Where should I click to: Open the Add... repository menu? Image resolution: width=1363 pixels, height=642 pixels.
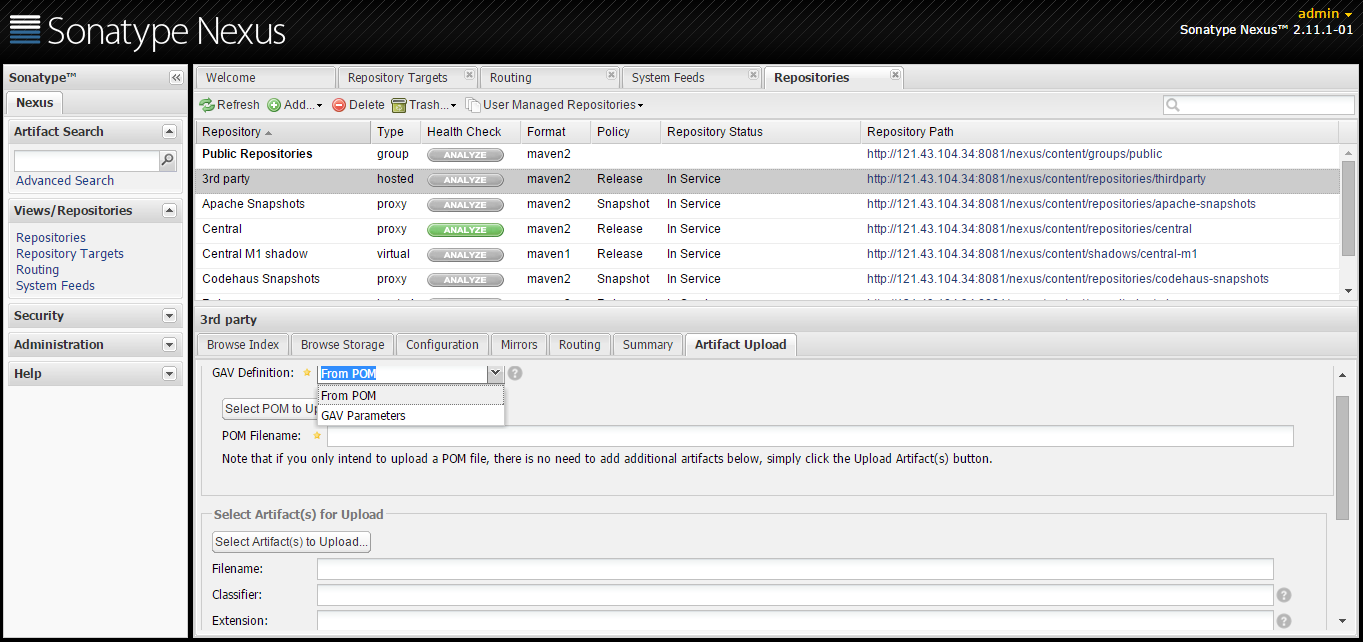295,105
